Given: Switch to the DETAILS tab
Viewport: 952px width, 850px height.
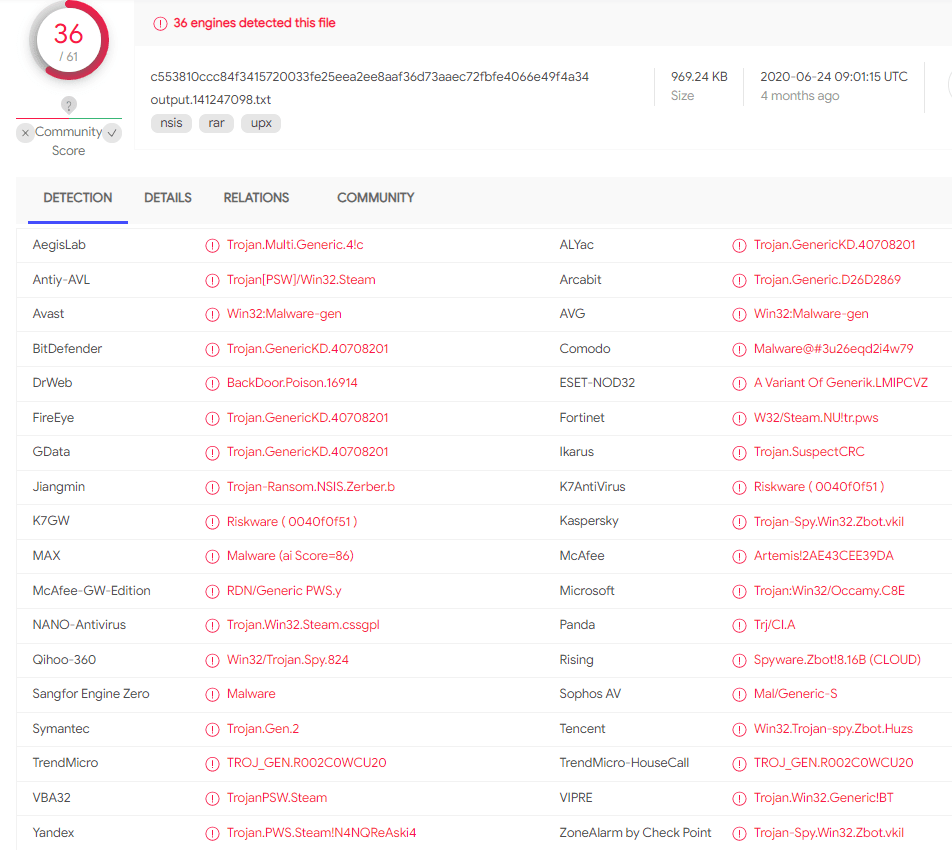Looking at the screenshot, I should (x=168, y=198).
